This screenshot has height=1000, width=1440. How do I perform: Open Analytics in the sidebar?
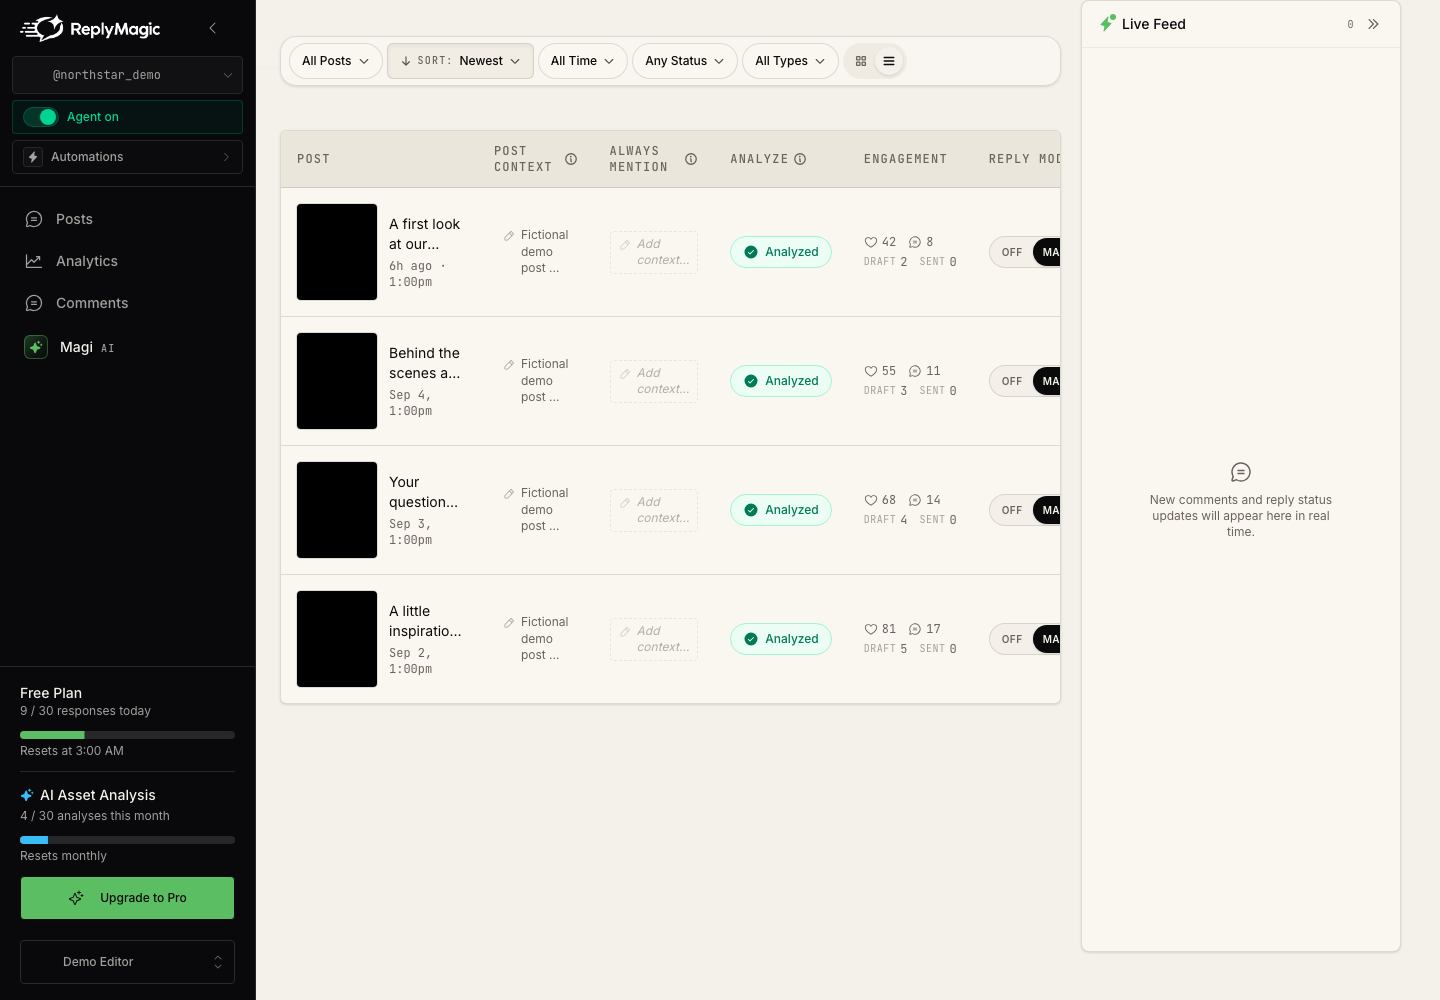[127, 261]
